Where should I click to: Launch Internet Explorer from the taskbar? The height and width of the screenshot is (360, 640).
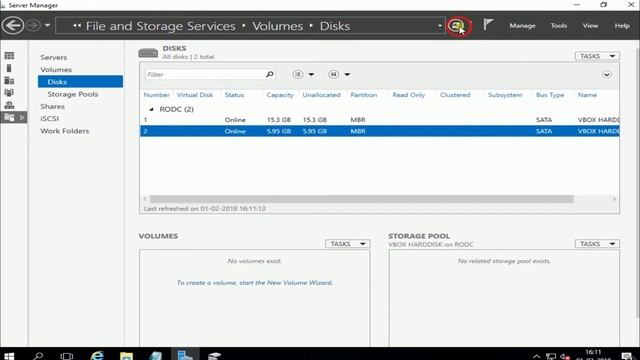point(97,356)
